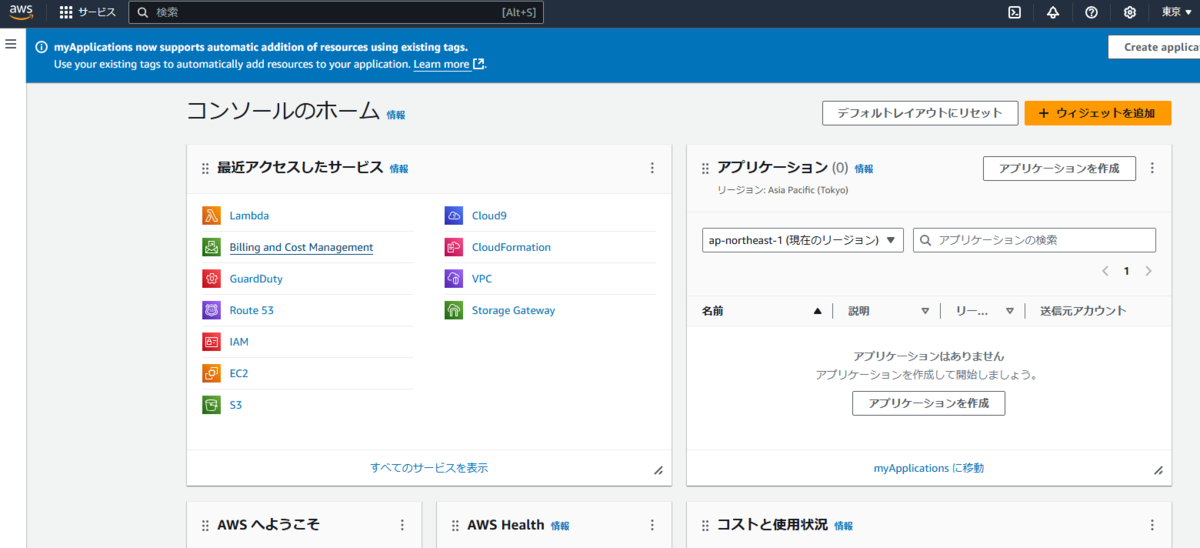Click resize handle of アプリケーション widget
Image resolution: width=1200 pixels, height=548 pixels.
pyautogui.click(x=1158, y=470)
